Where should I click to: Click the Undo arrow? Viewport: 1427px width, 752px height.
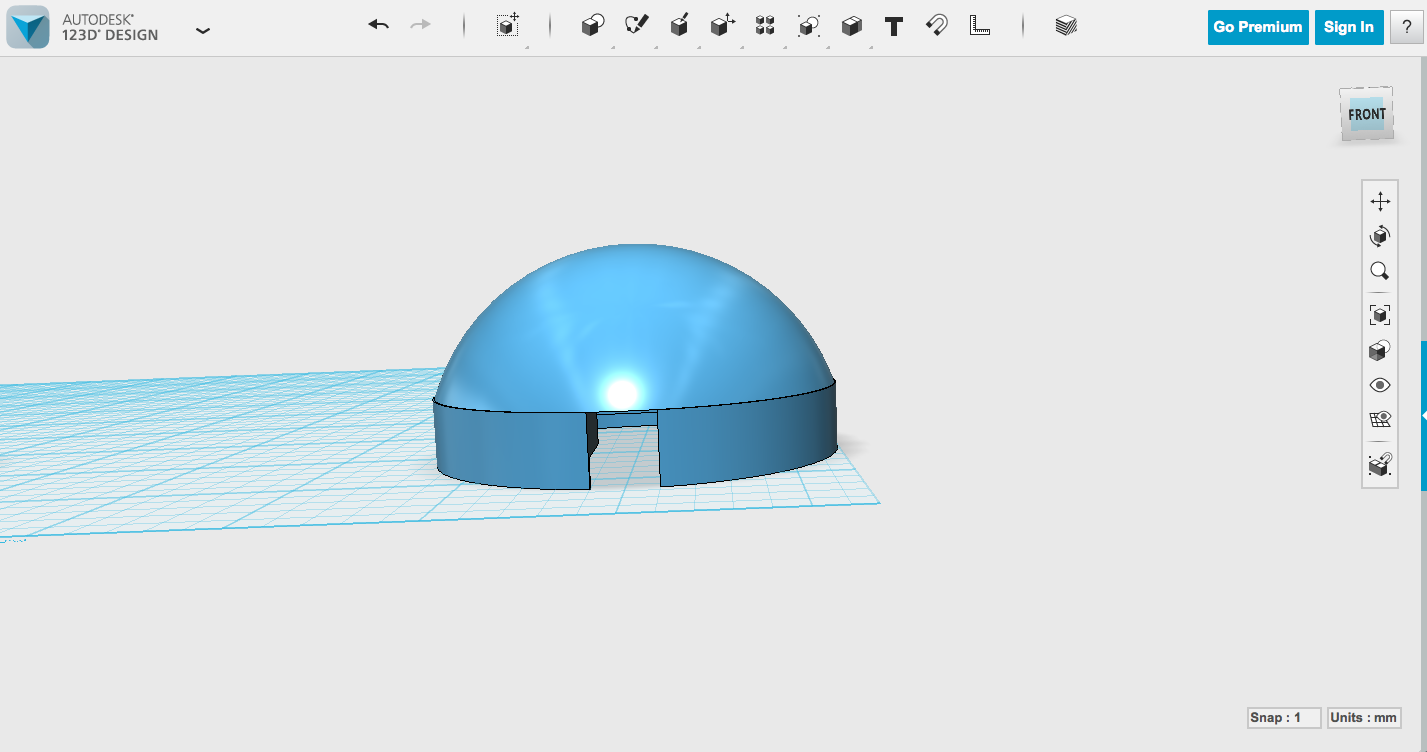(378, 24)
